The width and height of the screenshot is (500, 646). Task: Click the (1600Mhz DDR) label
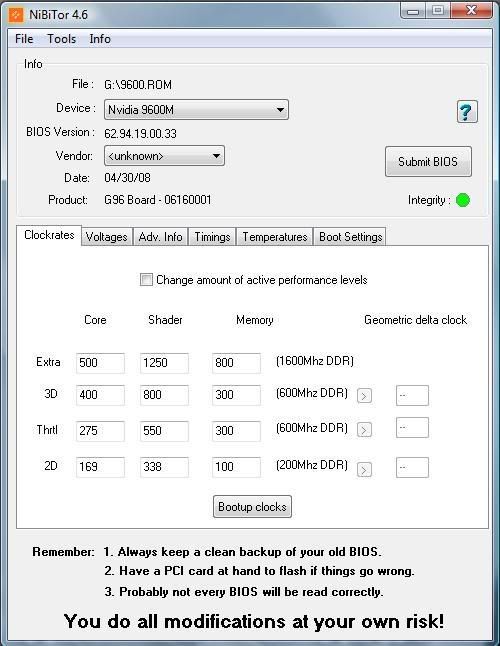[315, 361]
